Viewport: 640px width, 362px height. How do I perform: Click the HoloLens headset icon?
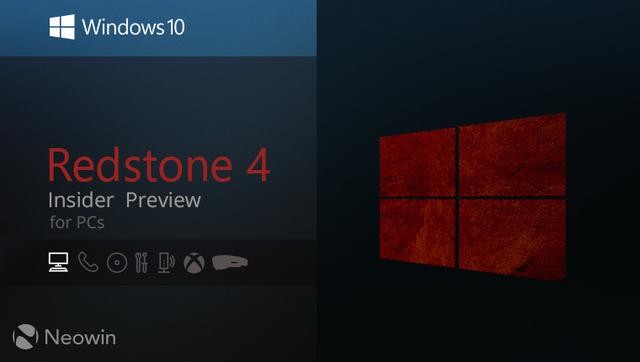pyautogui.click(x=230, y=262)
